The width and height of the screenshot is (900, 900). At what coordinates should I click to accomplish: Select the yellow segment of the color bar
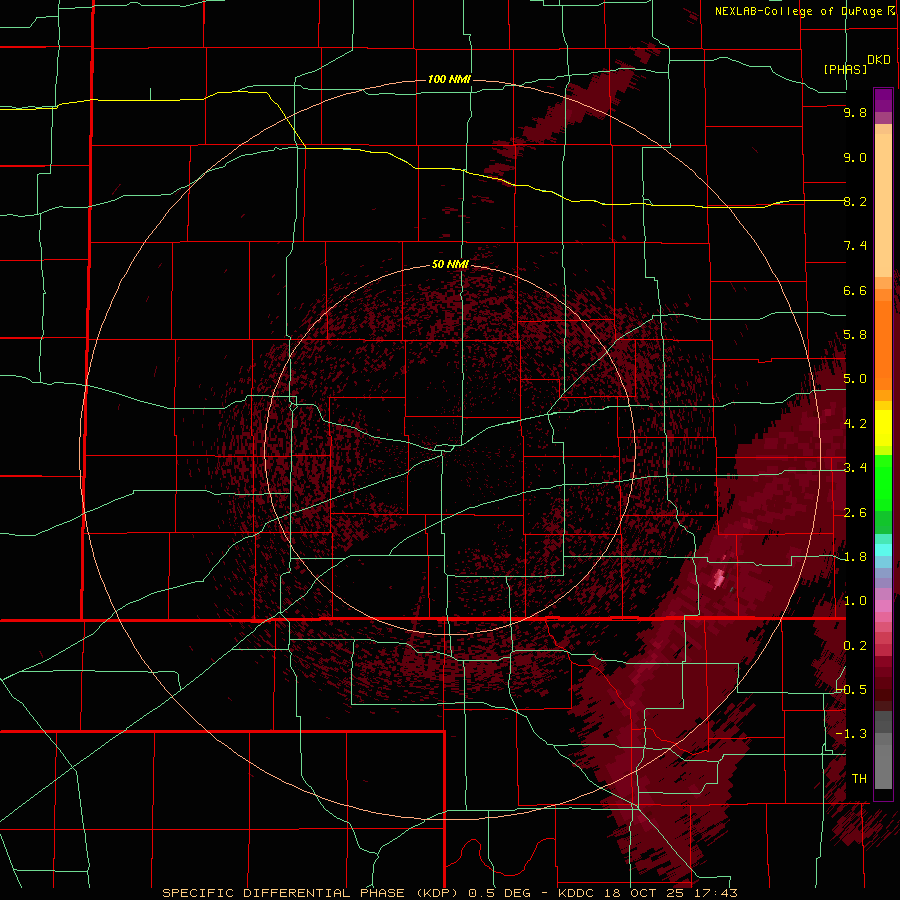[883, 428]
